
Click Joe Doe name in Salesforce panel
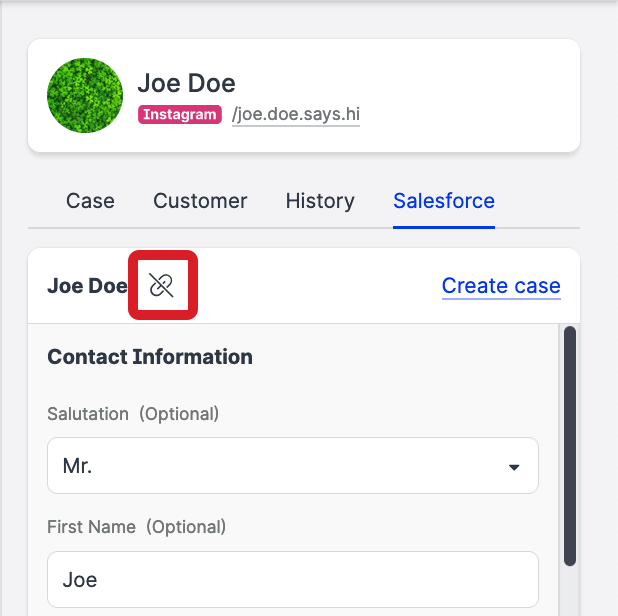tap(87, 286)
